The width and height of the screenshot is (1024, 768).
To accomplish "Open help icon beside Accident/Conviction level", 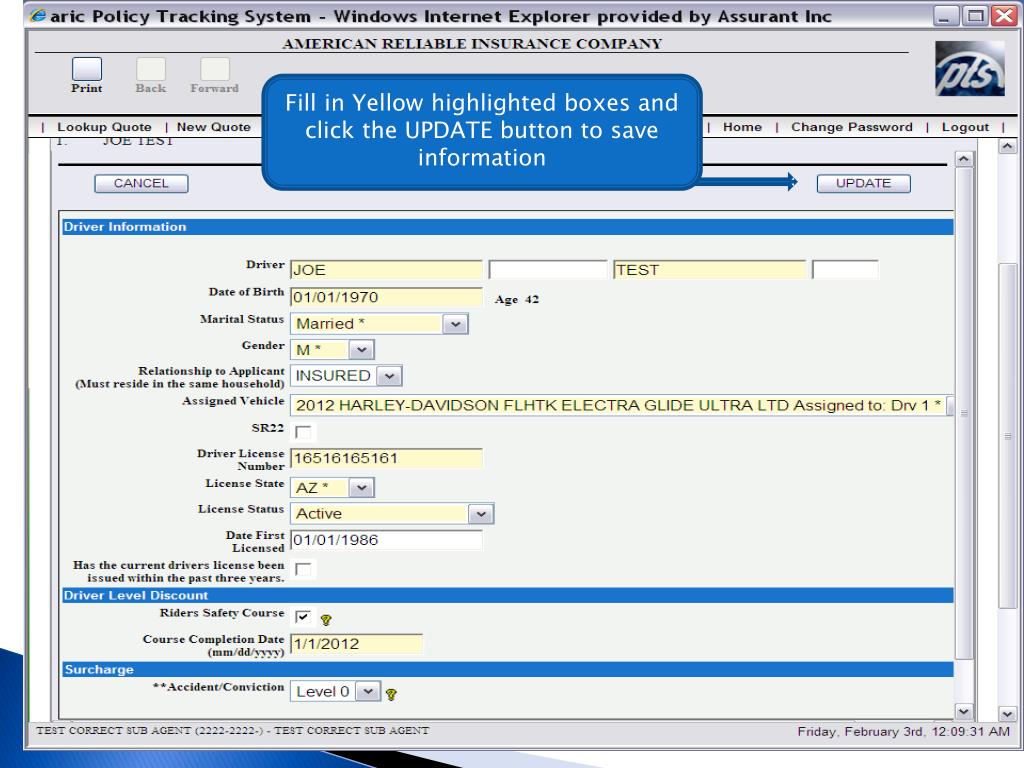I will coord(391,695).
